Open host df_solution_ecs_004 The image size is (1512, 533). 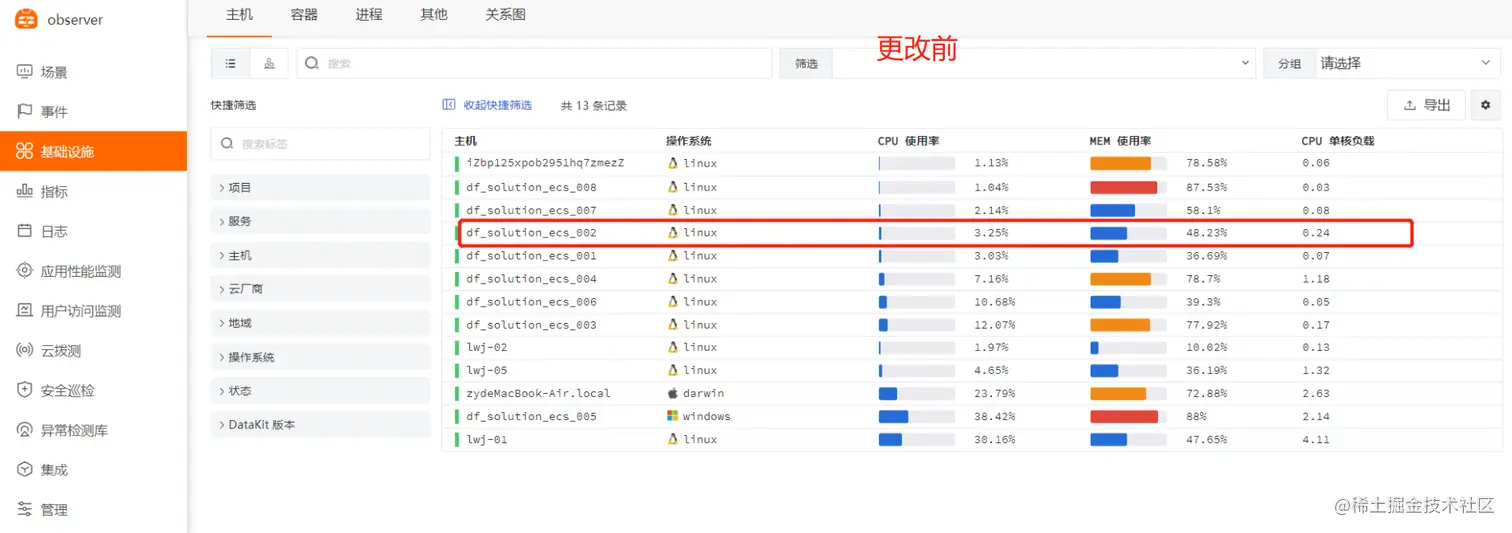[531, 279]
